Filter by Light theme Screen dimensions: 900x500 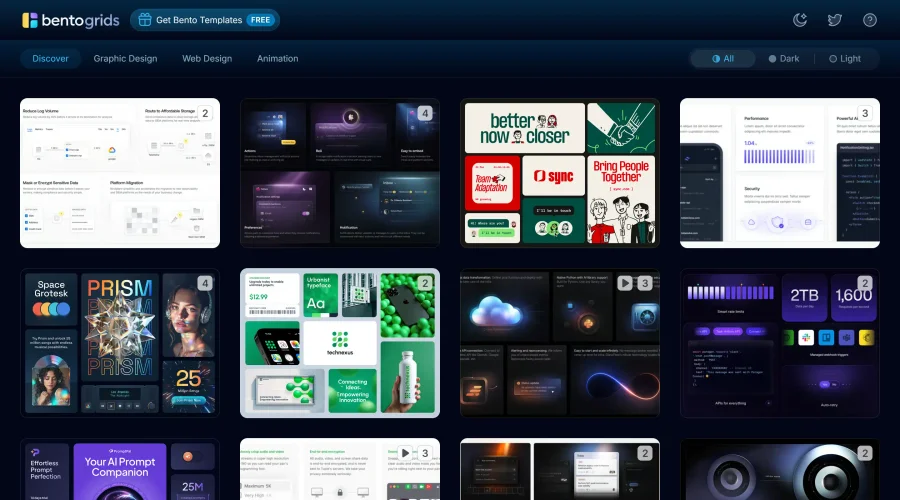[845, 59]
